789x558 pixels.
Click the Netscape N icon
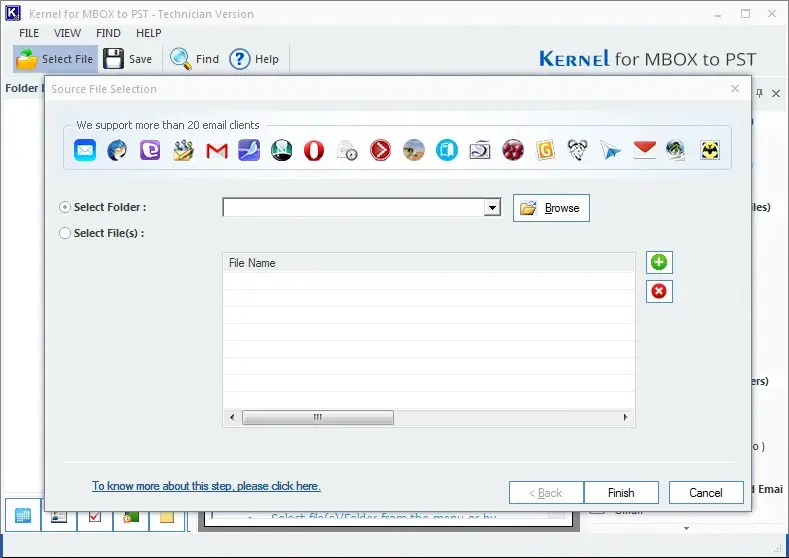[x=282, y=150]
